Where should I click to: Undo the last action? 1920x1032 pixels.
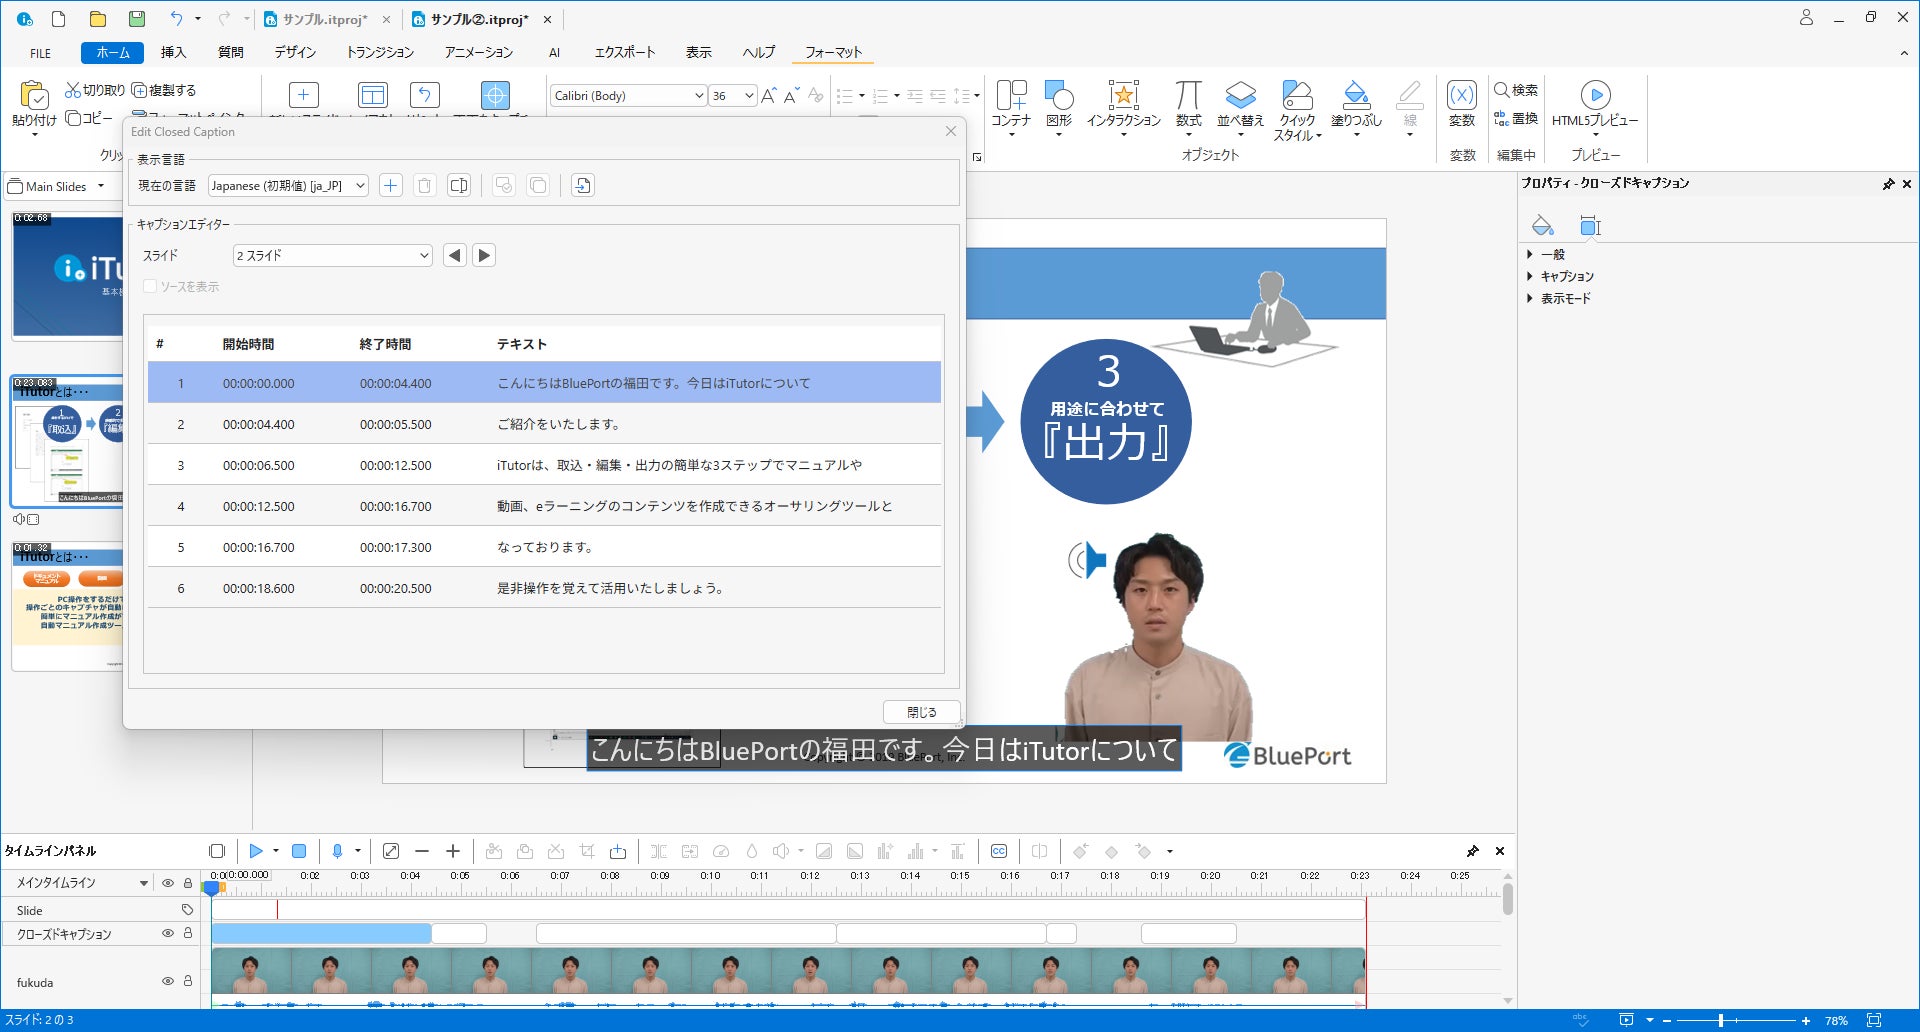click(176, 18)
